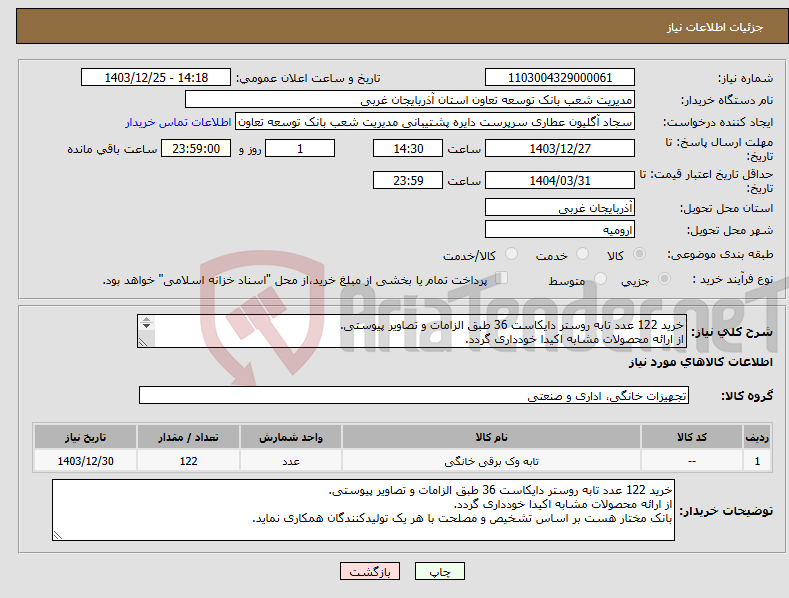Click the ردیف column header
Image resolution: width=789 pixels, height=598 pixels.
(x=757, y=437)
